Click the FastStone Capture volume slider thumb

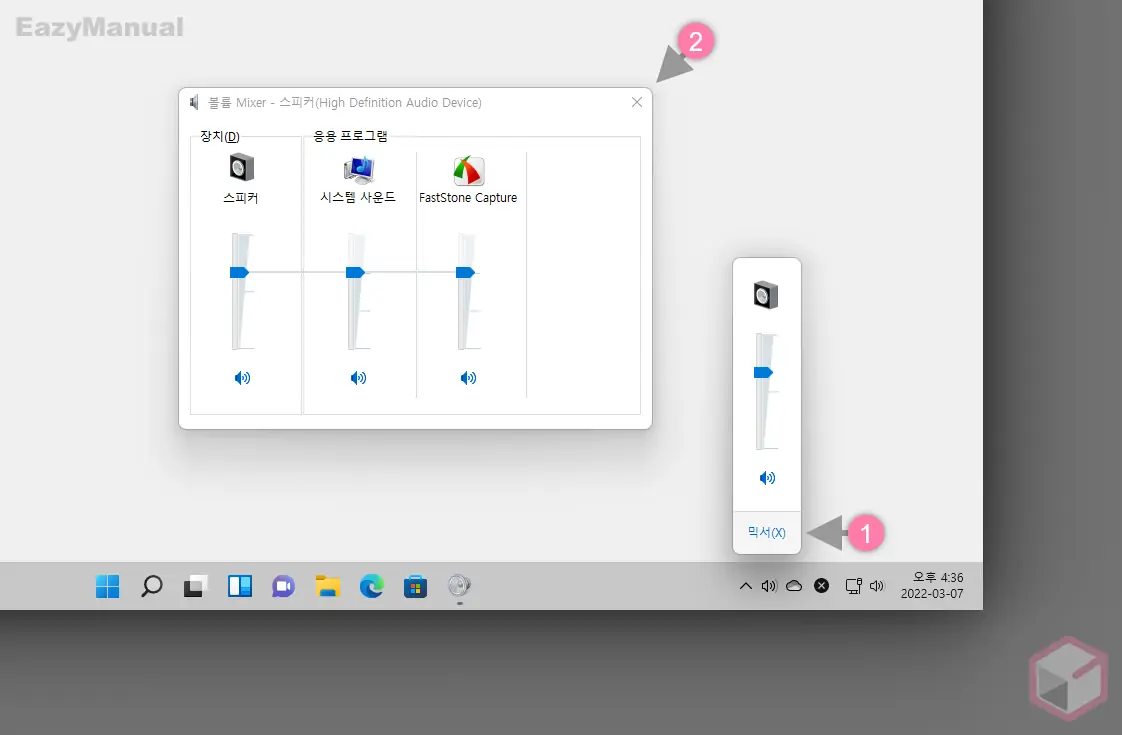[x=465, y=272]
